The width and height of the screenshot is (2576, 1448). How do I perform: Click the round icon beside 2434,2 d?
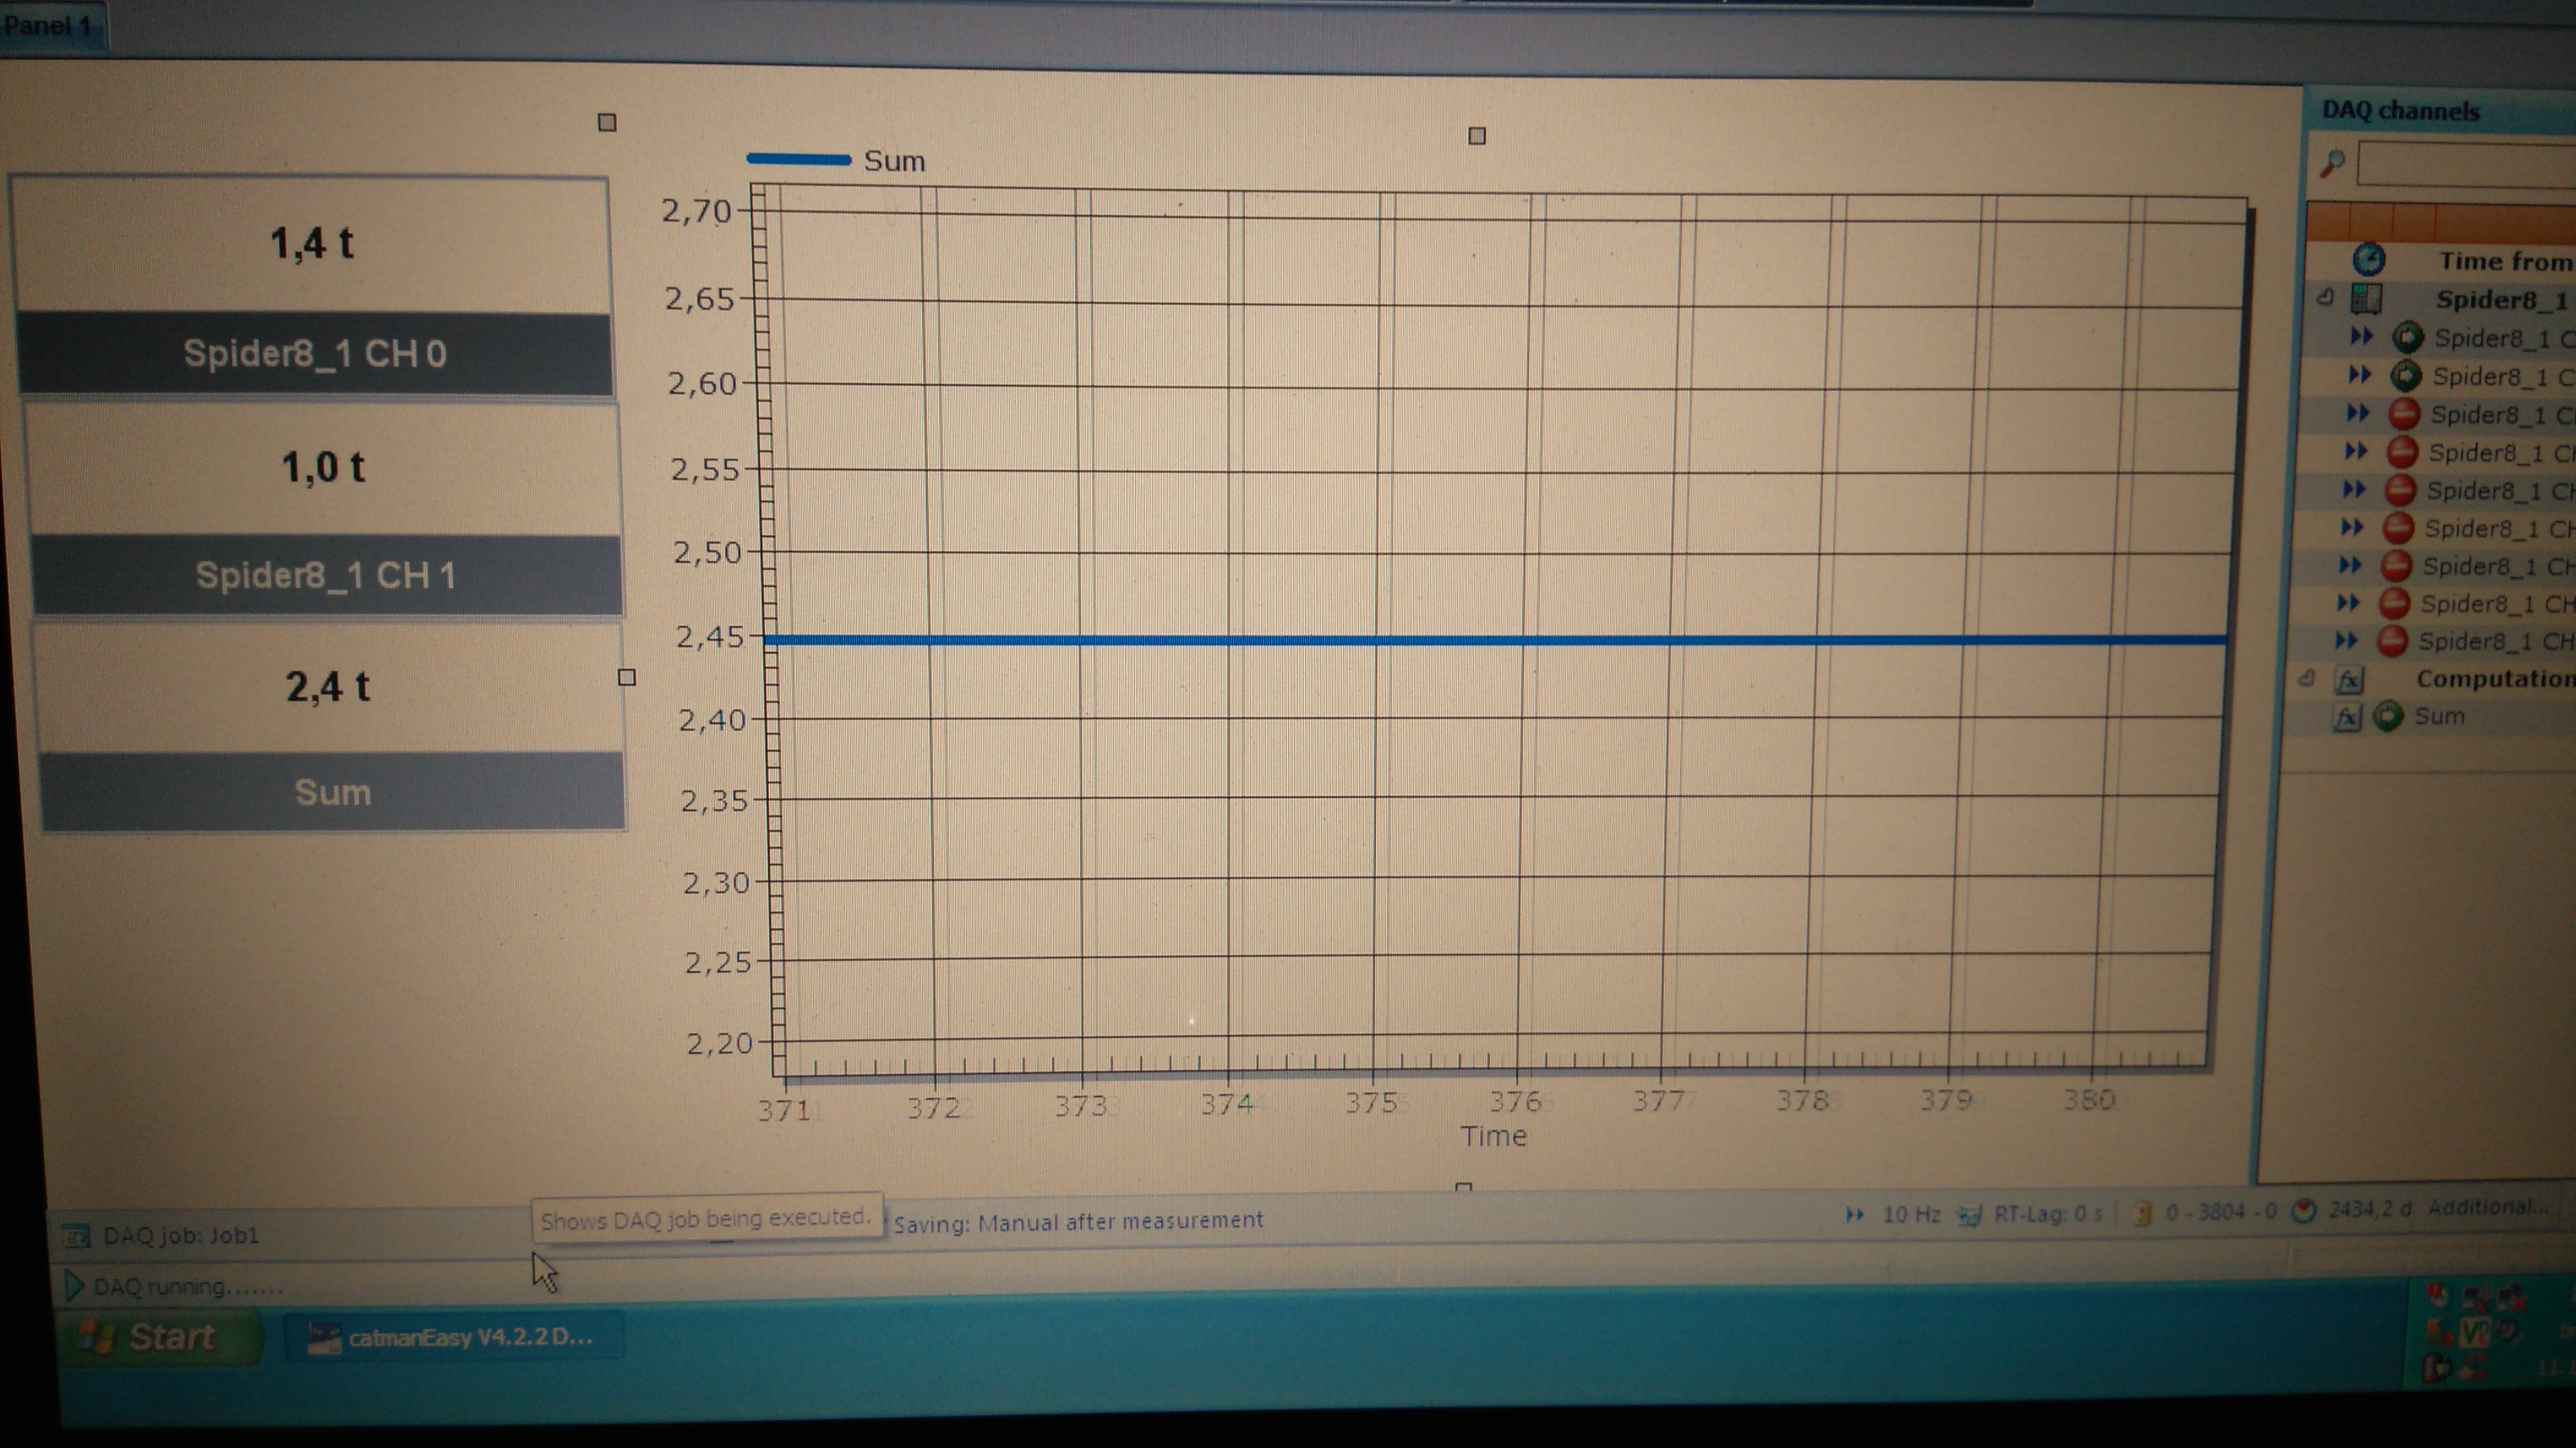pos(2304,1211)
